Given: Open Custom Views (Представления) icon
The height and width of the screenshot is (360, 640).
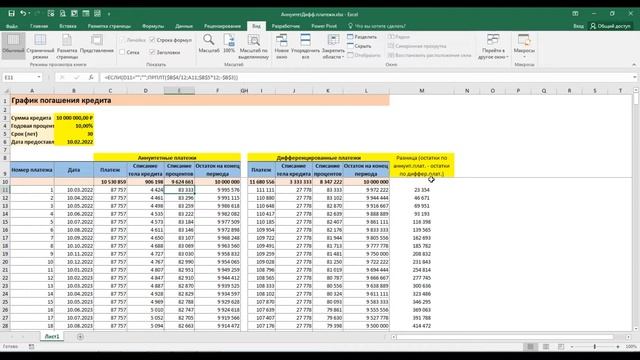Looking at the screenshot, I should pyautogui.click(x=97, y=44).
